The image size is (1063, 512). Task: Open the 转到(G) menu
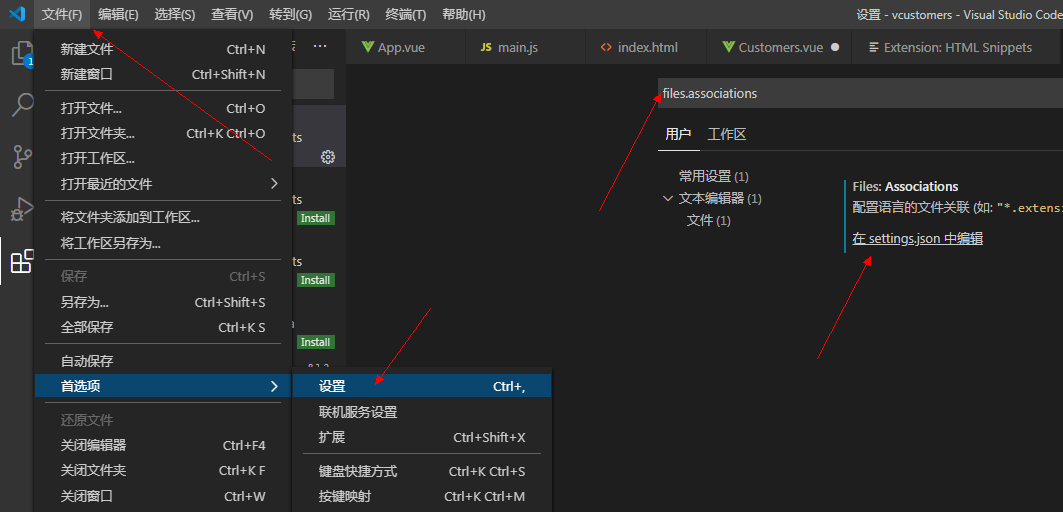(290, 14)
